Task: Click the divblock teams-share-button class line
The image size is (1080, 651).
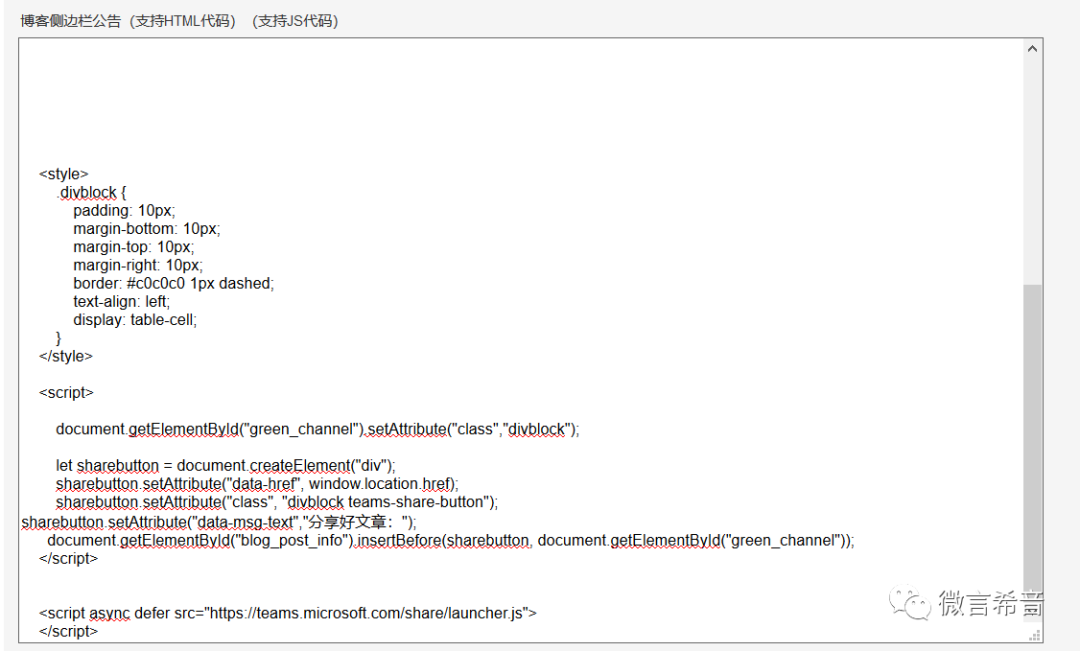Action: [277, 502]
